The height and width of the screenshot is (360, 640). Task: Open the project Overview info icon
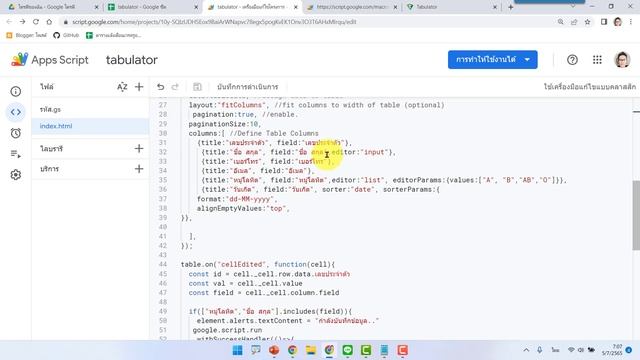(16, 91)
